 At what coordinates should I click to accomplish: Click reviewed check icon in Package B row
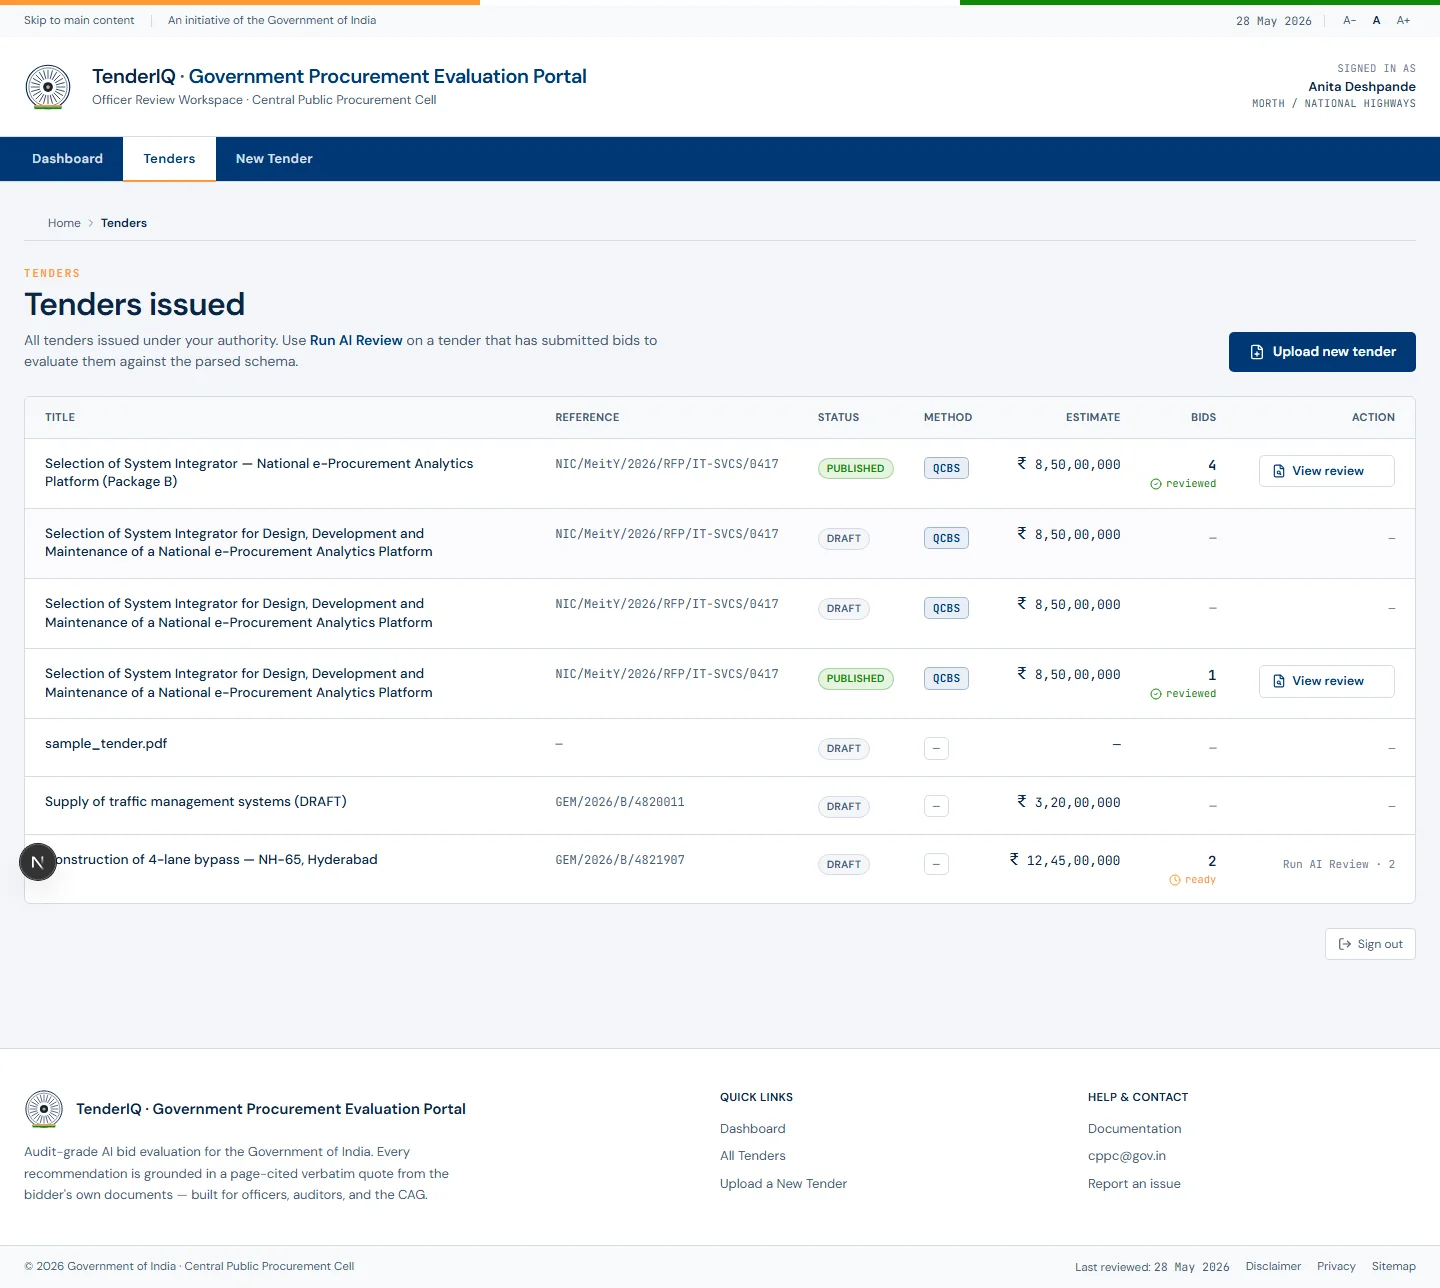[1156, 484]
